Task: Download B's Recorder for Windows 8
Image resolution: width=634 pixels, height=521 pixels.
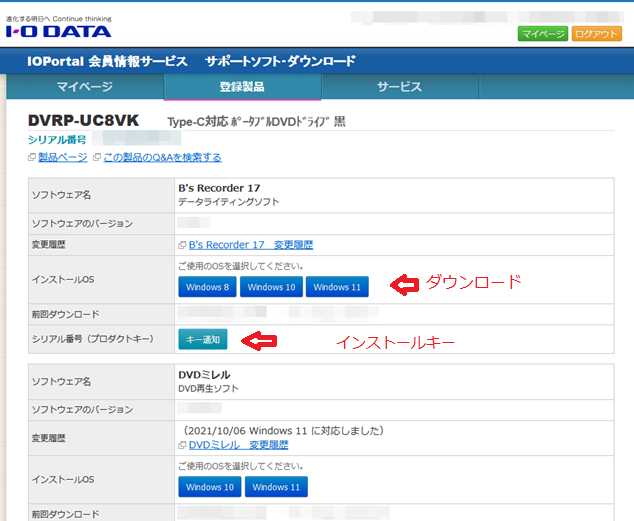Action: (x=207, y=287)
